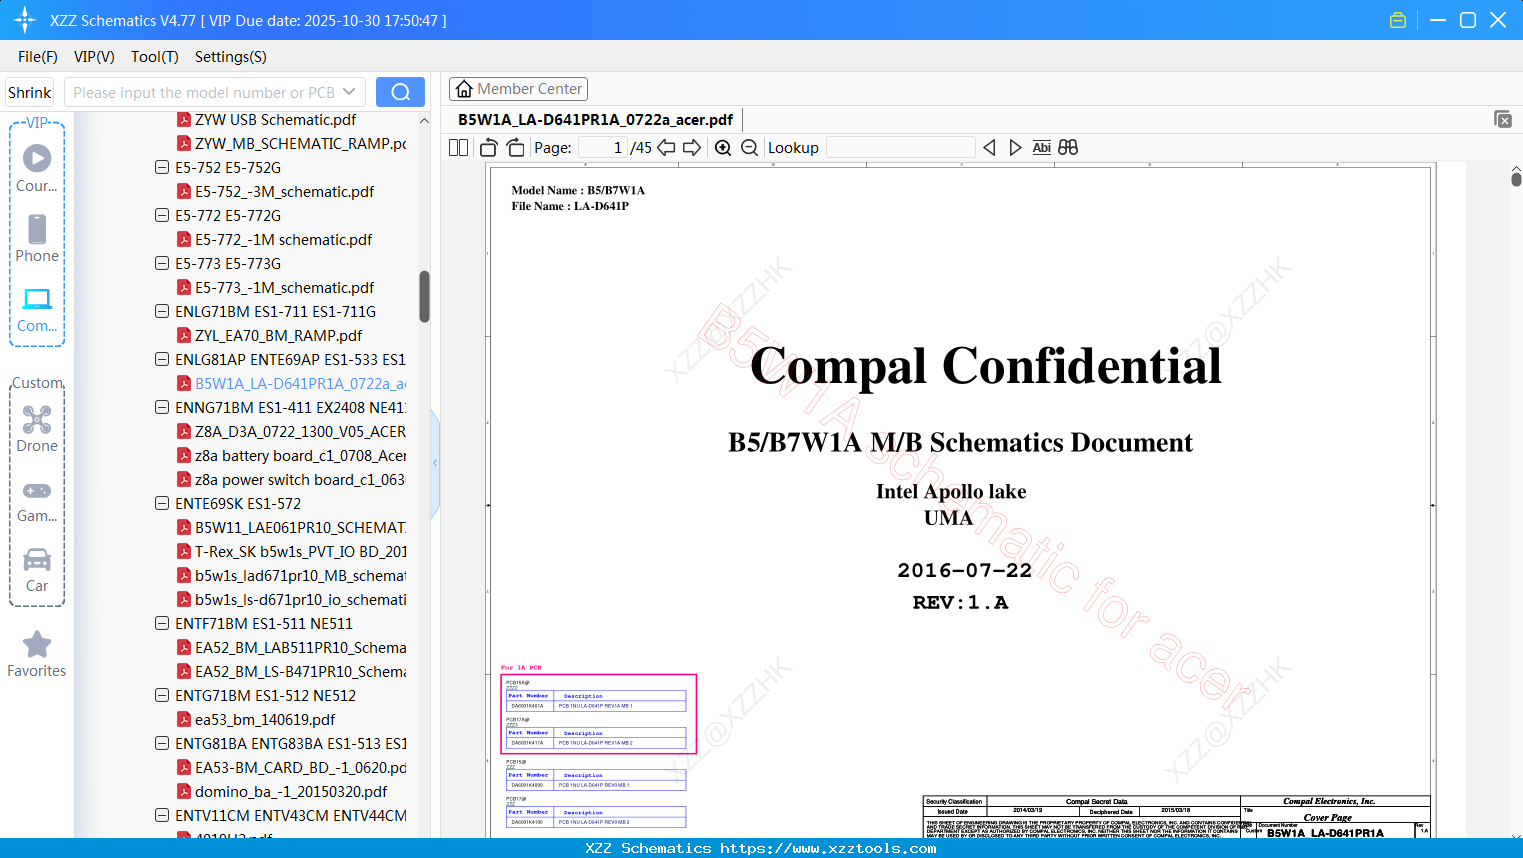Collapse the ENTV11CM ENTV43CM folder
The height and width of the screenshot is (858, 1523).
161,815
